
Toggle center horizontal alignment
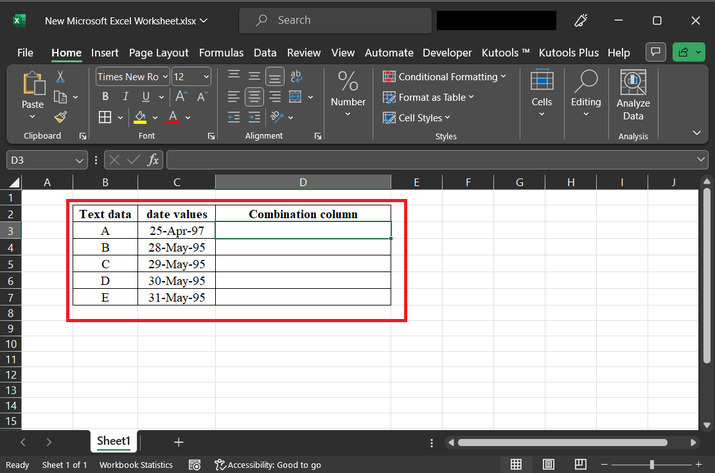point(254,97)
